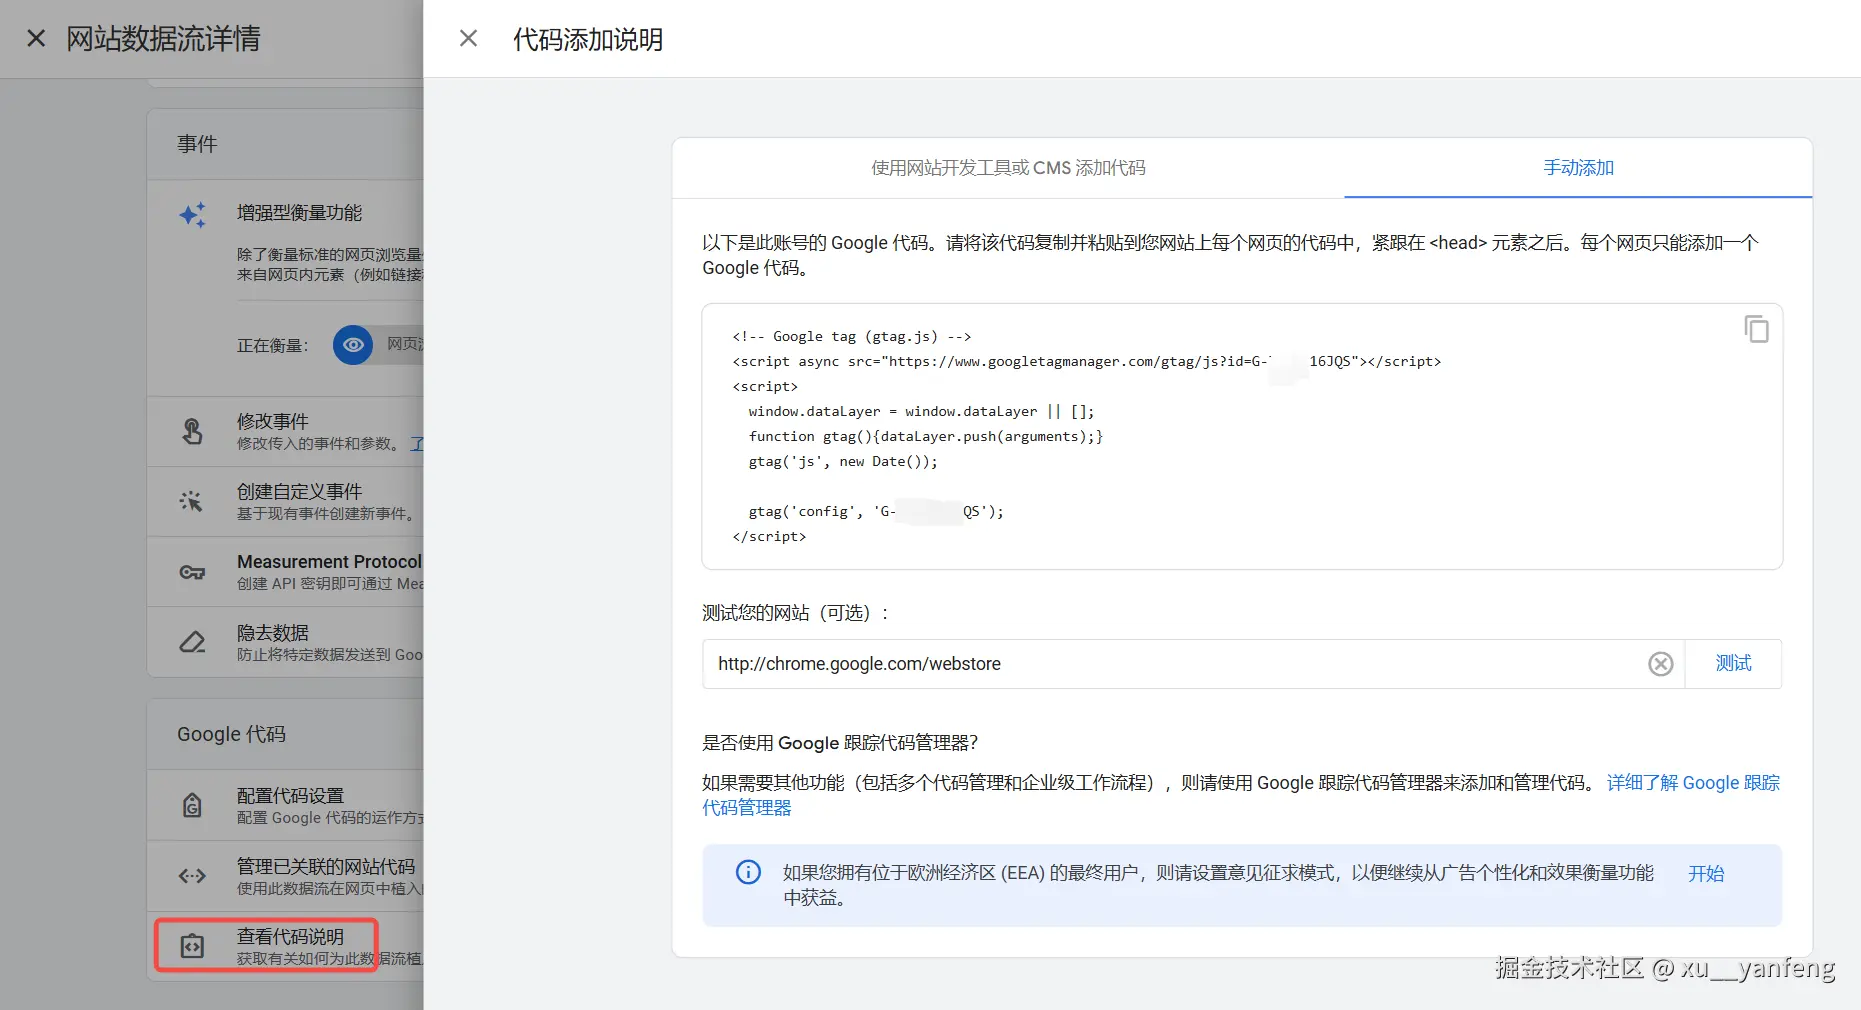Click the 创建自定义事件 cursor icon
Image resolution: width=1861 pixels, height=1010 pixels.
[191, 501]
